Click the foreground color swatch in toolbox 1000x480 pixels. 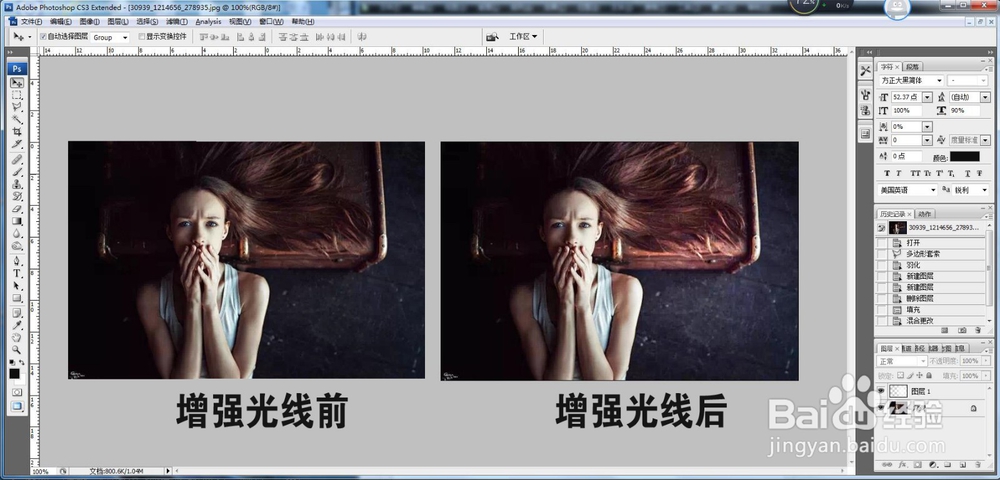pyautogui.click(x=14, y=374)
